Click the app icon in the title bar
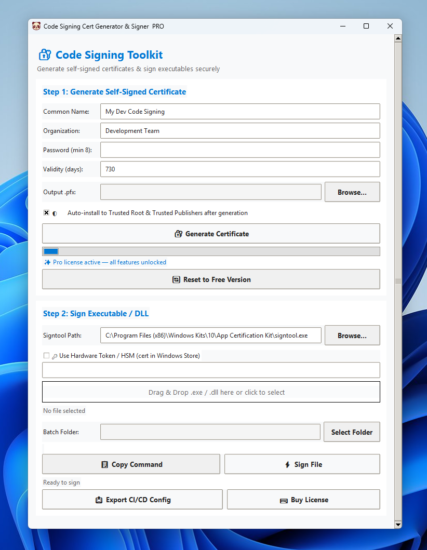This screenshot has height=550, width=427. pos(36,26)
